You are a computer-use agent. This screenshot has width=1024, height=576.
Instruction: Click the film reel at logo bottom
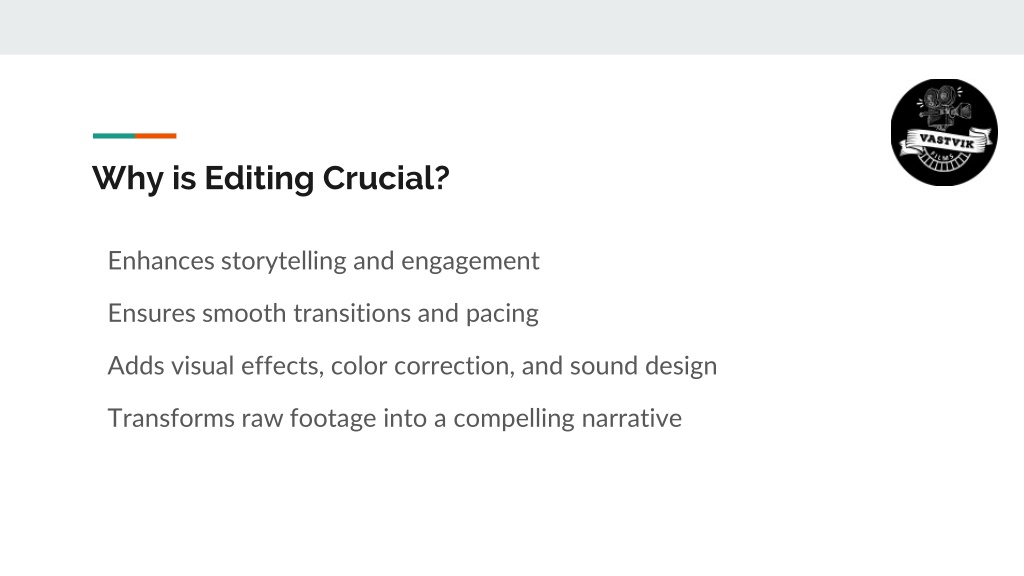pyautogui.click(x=944, y=161)
